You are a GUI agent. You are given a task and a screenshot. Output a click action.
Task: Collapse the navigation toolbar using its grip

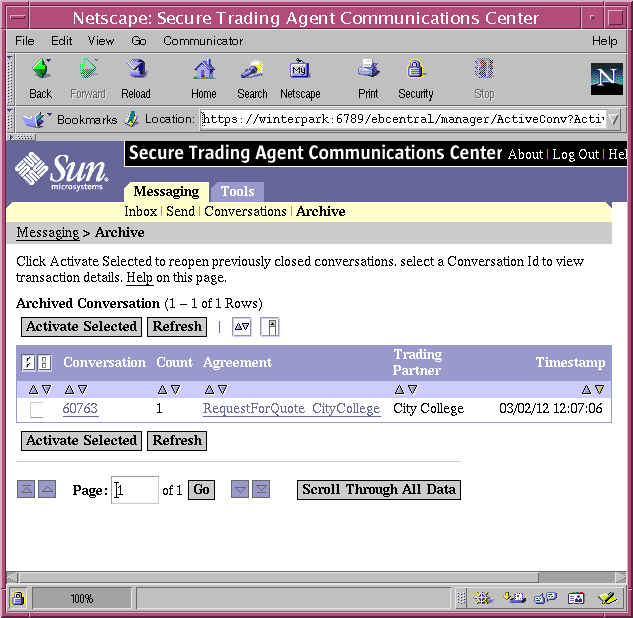click(10, 80)
